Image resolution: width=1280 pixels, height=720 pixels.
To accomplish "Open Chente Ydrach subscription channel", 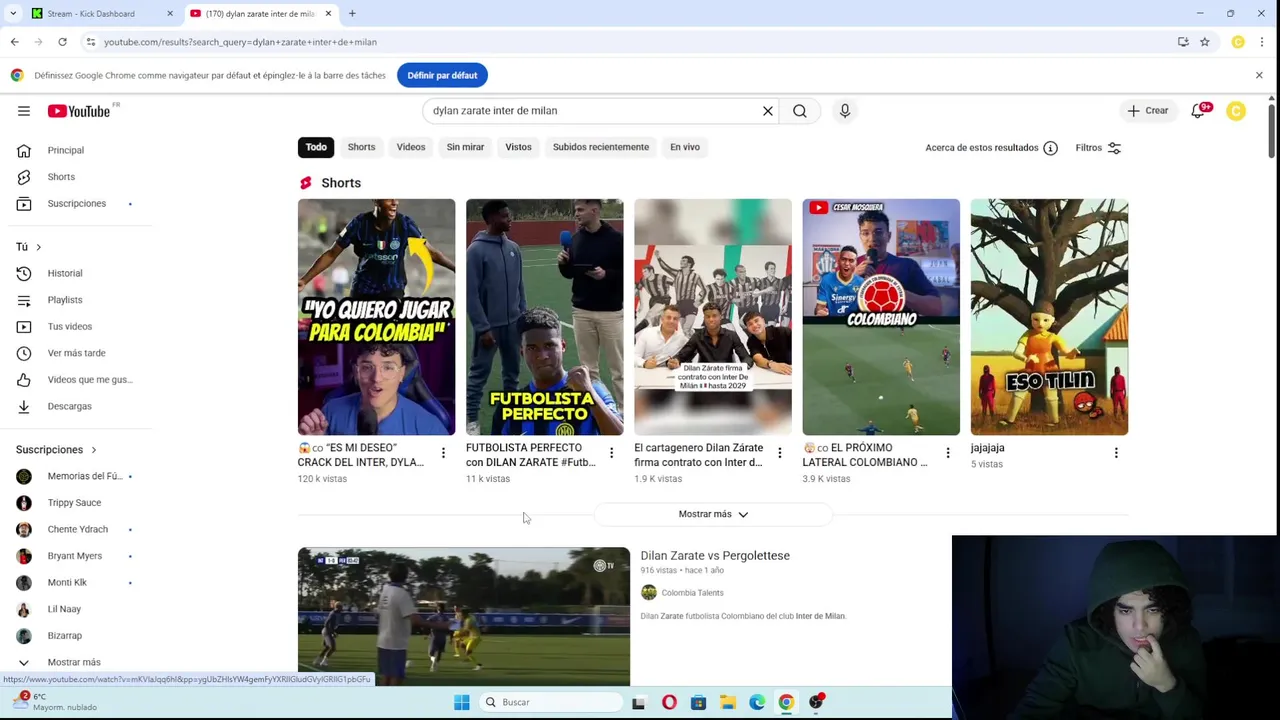I will tap(76, 529).
